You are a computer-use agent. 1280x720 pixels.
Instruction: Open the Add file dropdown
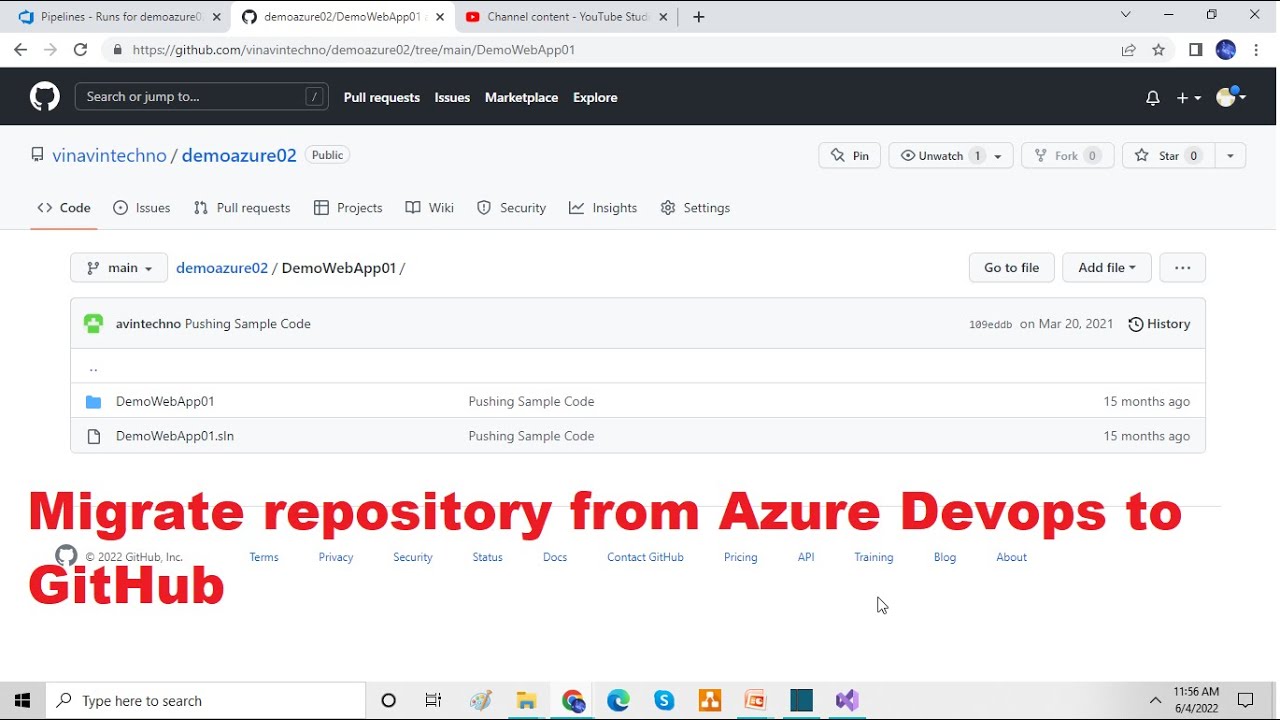click(1107, 268)
